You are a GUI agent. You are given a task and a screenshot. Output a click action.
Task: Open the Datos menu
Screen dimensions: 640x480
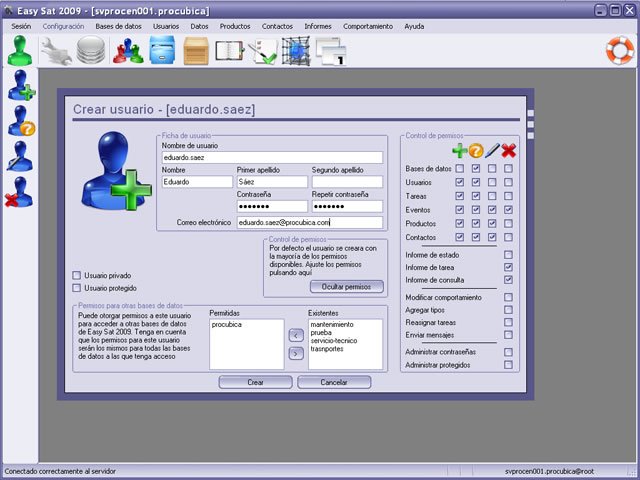click(199, 26)
